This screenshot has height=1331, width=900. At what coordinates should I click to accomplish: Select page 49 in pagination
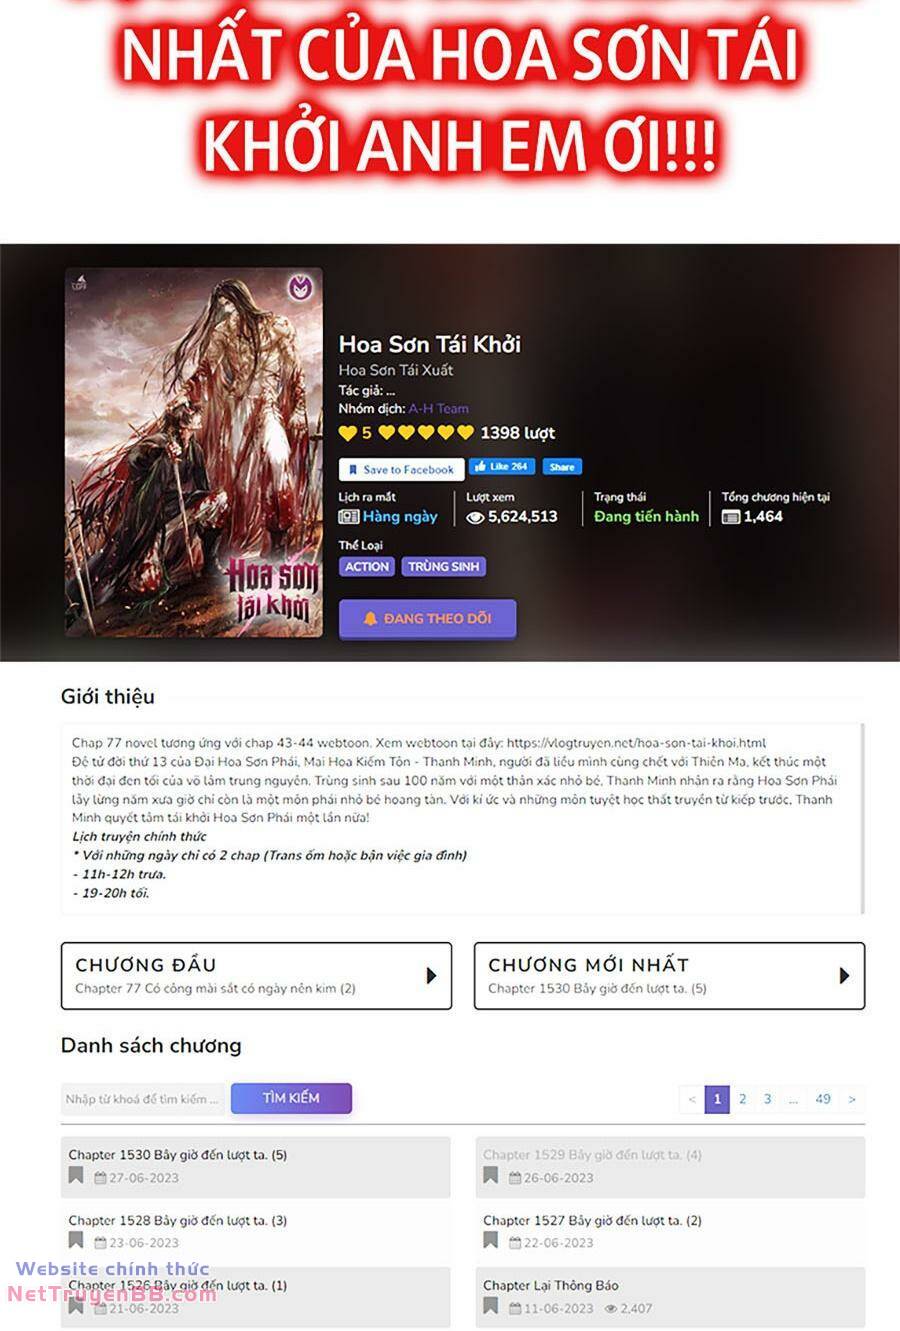click(822, 1099)
